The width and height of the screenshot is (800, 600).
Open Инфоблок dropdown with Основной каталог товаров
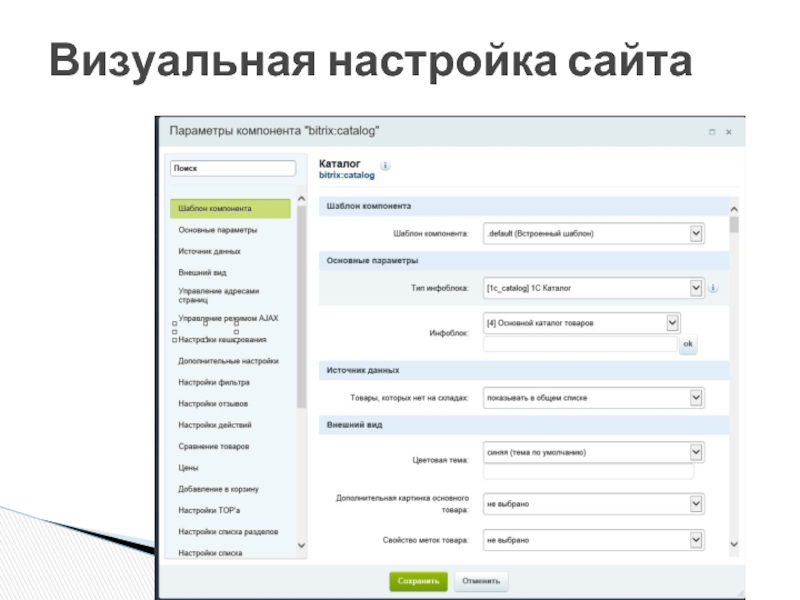tap(582, 323)
